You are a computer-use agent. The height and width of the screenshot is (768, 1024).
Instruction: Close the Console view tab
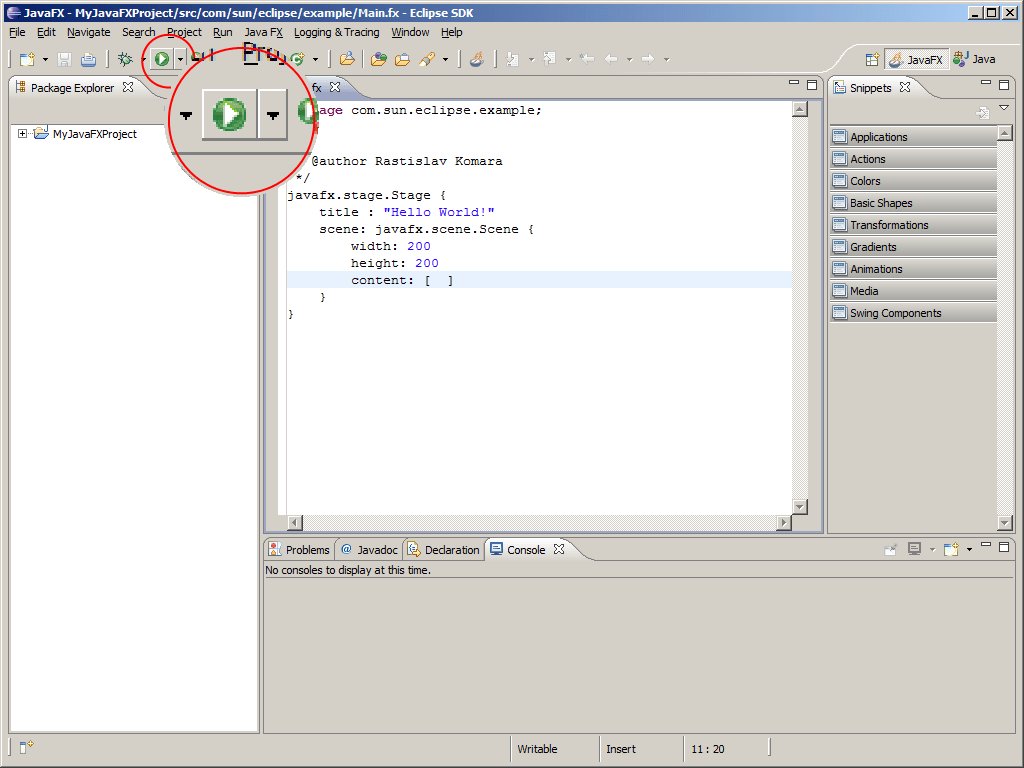tap(560, 549)
